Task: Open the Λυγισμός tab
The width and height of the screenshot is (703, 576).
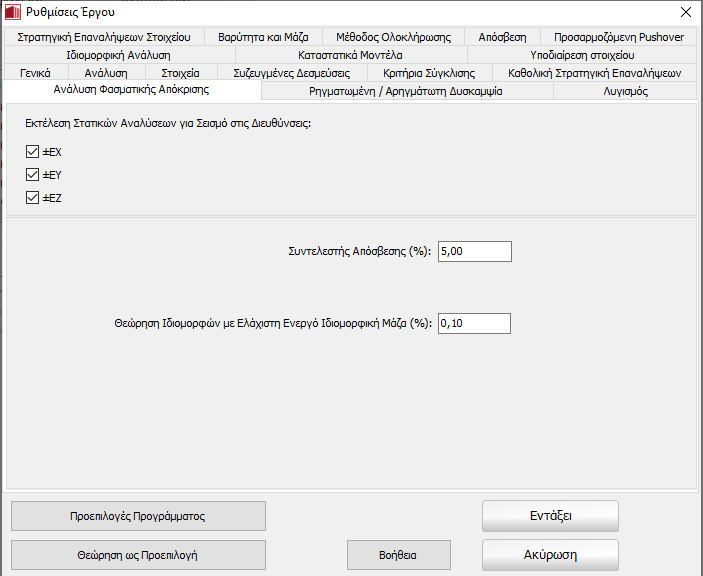Action: pos(625,91)
